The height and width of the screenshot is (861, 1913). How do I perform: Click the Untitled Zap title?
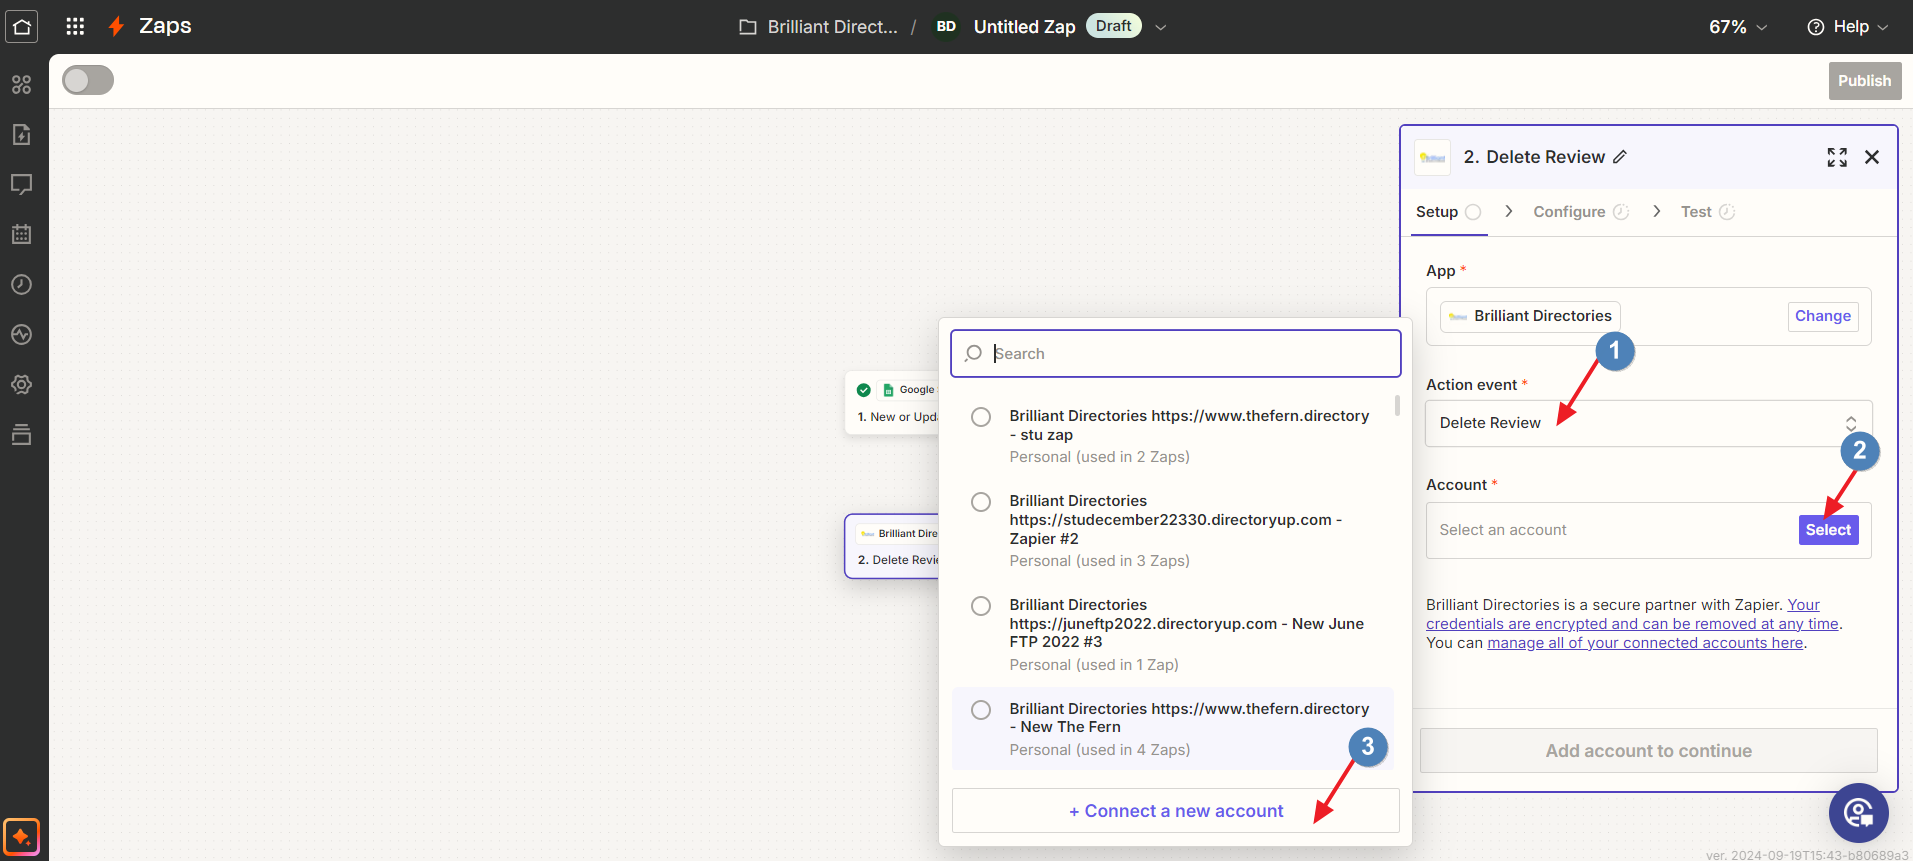click(1024, 27)
